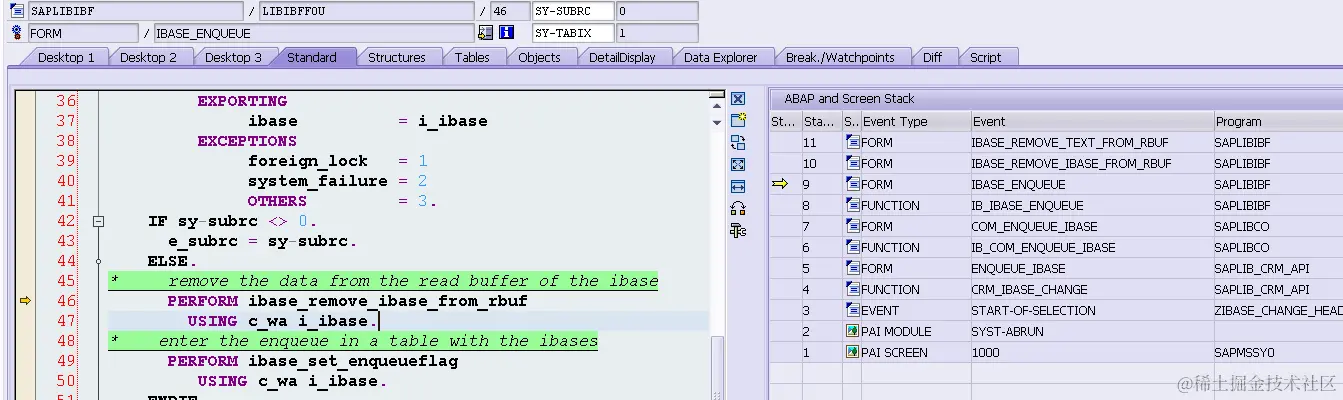Click the SY-TABIX field
Viewport: 1343px width, 400px height.
572,33
